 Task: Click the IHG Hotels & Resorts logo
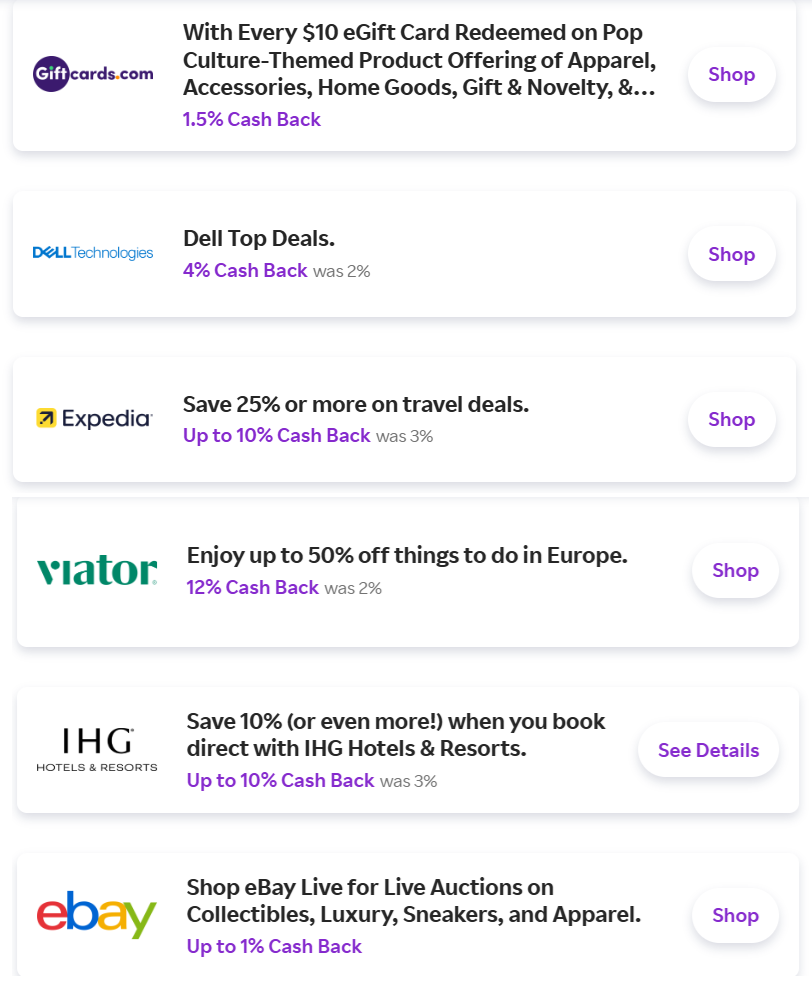coord(97,750)
